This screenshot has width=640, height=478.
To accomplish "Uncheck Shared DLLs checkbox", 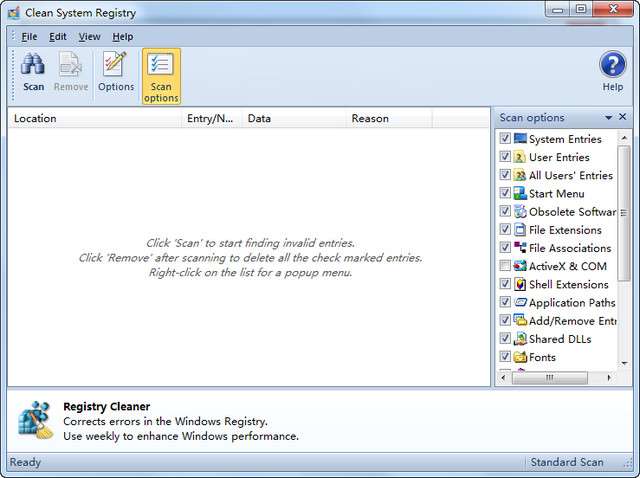I will [x=505, y=338].
